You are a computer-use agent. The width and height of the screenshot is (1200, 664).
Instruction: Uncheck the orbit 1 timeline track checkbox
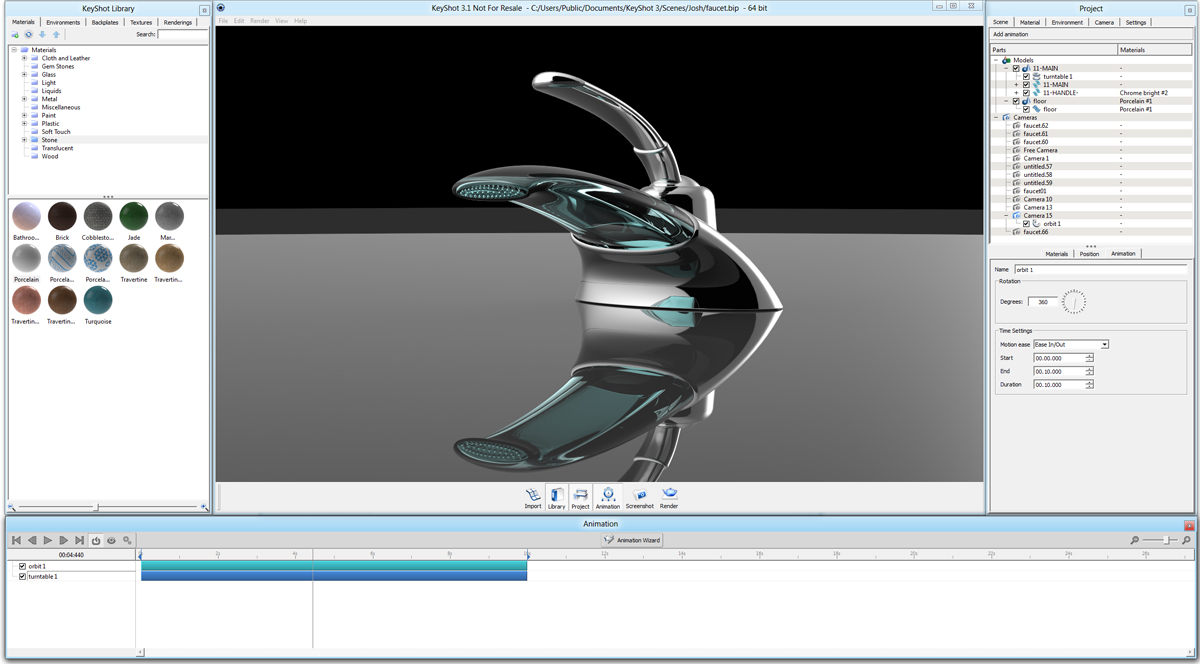click(x=23, y=566)
